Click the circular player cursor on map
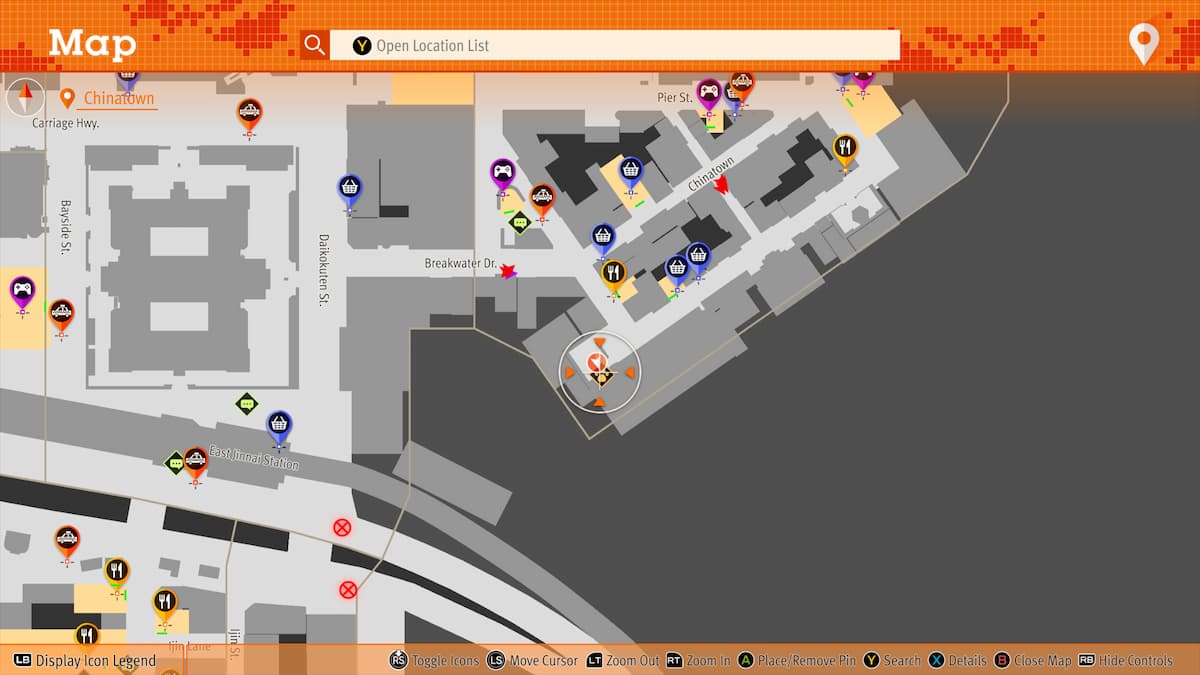1200x675 pixels. click(x=599, y=372)
